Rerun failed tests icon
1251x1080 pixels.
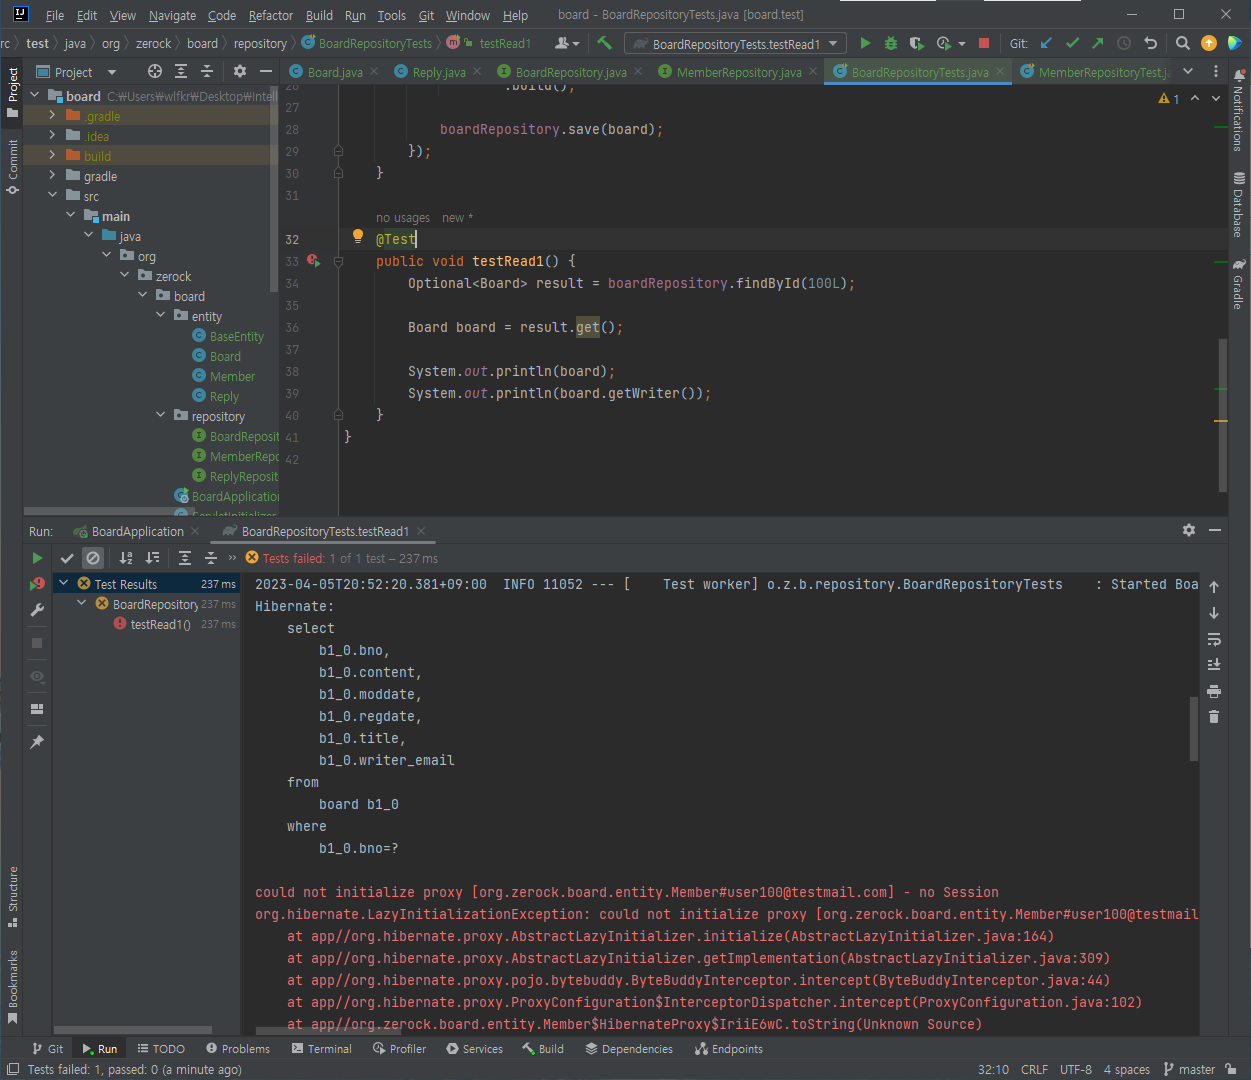click(x=37, y=584)
